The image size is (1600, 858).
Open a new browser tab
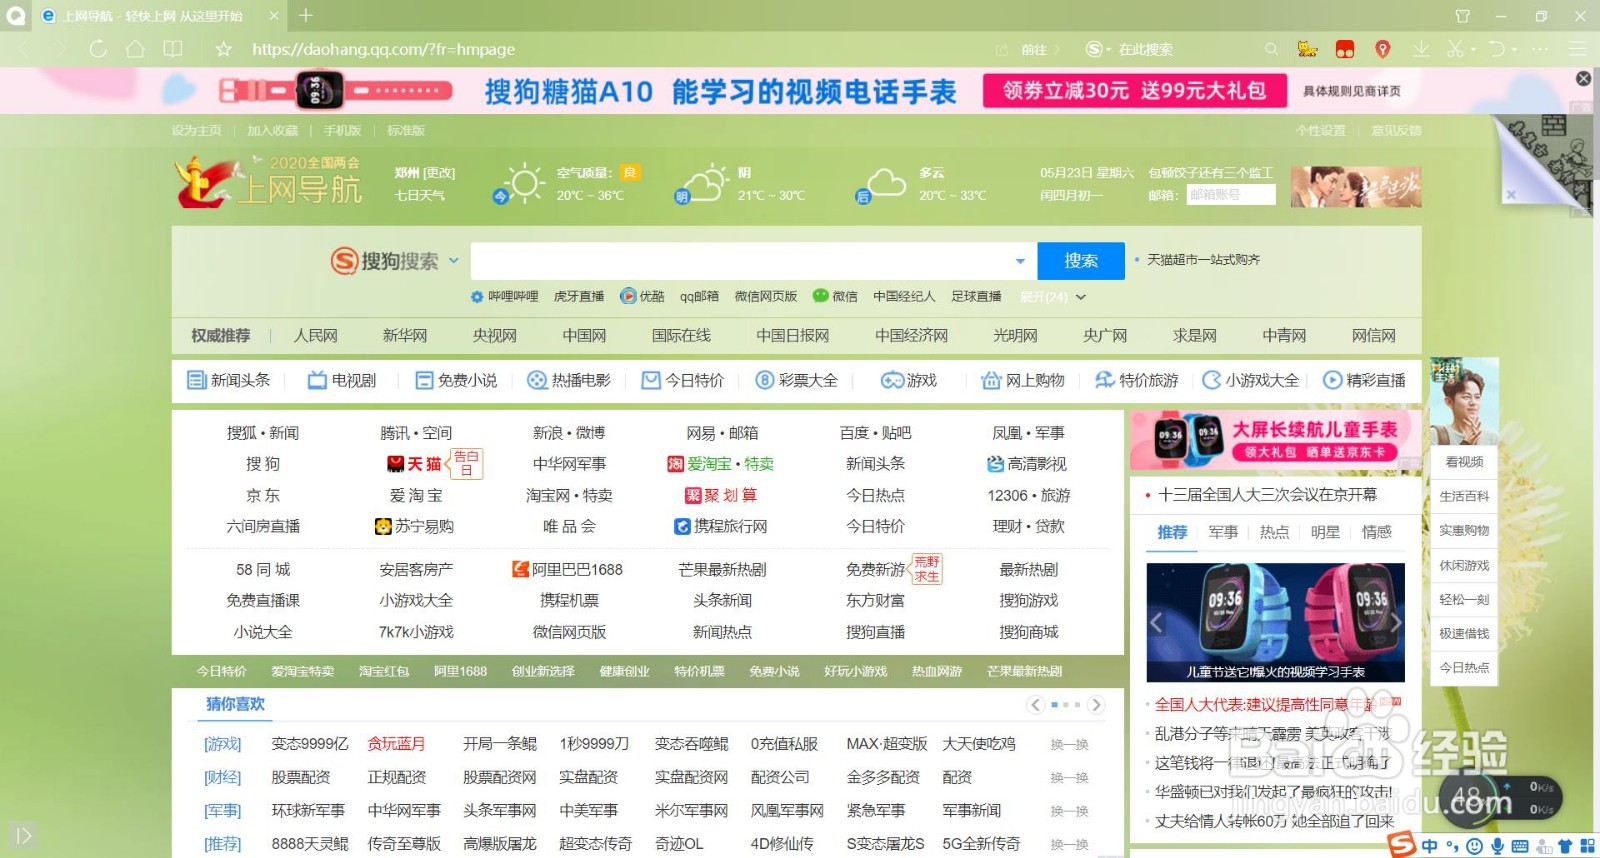coord(306,15)
